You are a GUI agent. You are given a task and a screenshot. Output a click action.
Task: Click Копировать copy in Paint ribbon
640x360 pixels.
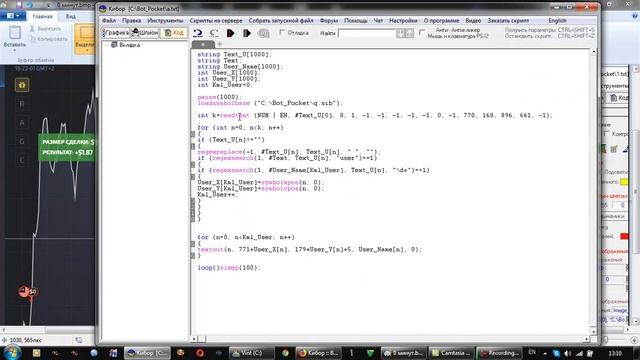pos(49,39)
